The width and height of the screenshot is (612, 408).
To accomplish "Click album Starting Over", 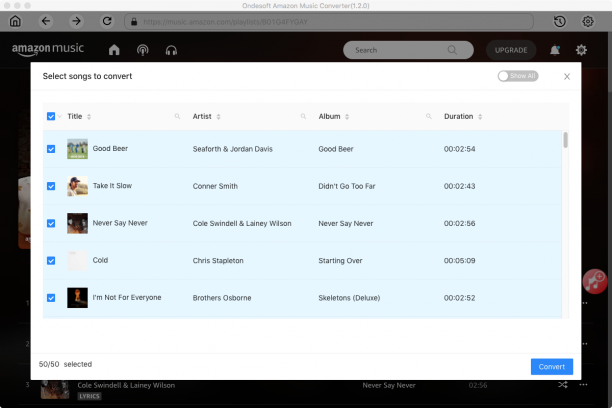I will (x=340, y=260).
